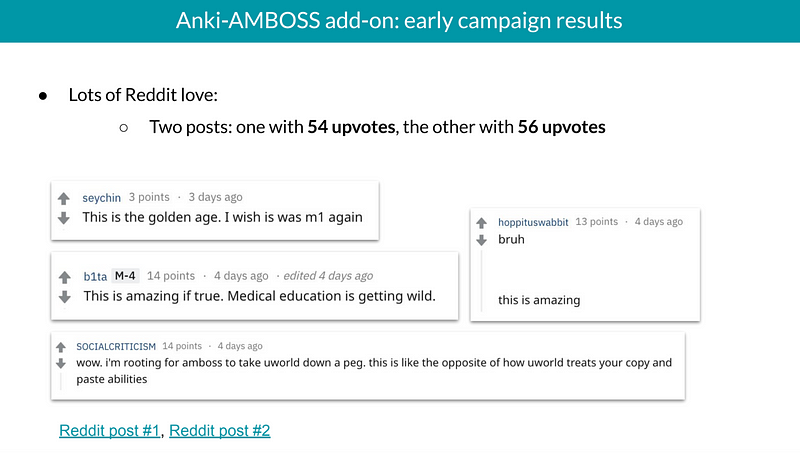The height and width of the screenshot is (453, 800).
Task: Click SOCIALCRITICISM username
Action: pyautogui.click(x=115, y=346)
